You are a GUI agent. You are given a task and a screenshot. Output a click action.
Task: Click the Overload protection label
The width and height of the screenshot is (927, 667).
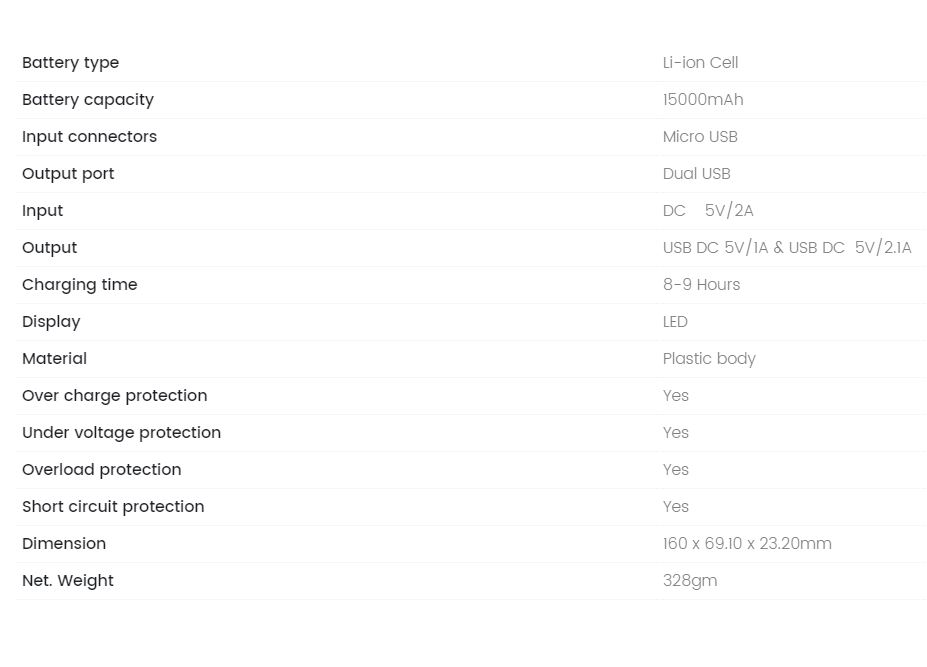102,470
